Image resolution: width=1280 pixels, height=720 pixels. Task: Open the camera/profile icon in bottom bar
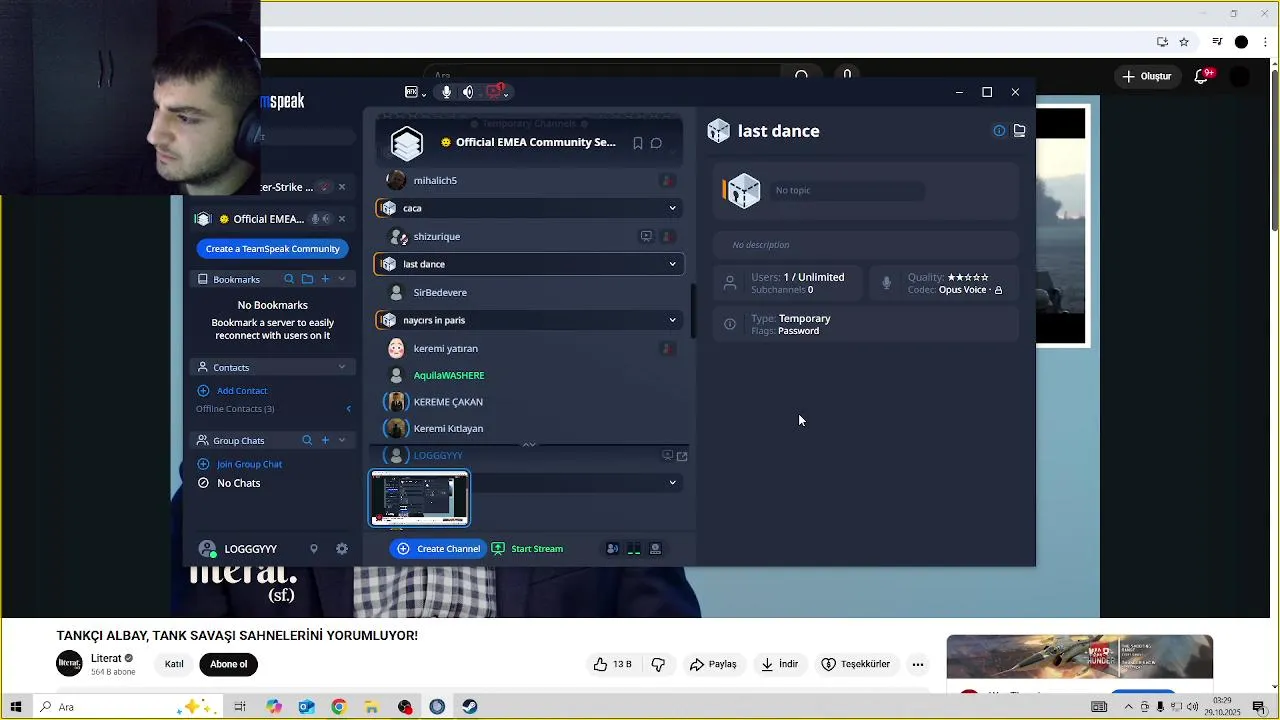click(656, 548)
